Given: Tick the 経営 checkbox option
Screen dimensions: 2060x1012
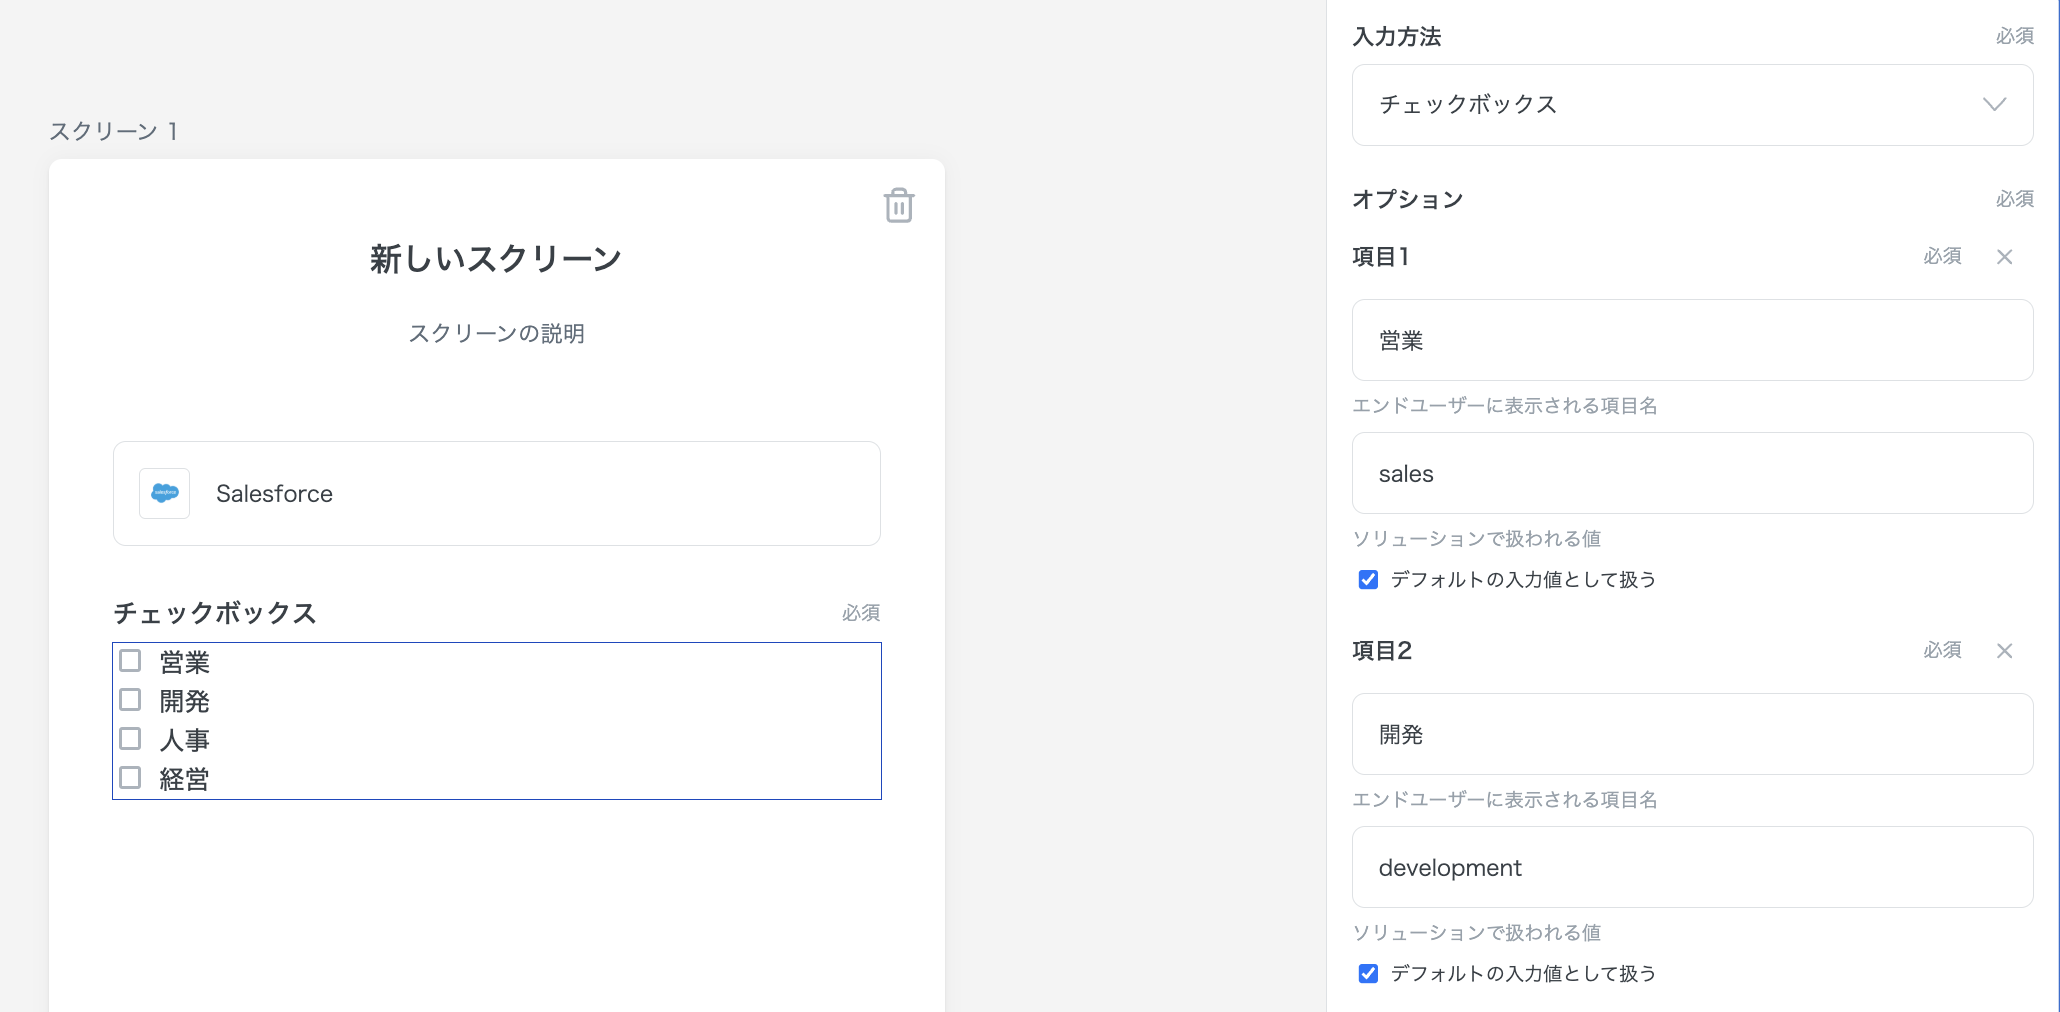Looking at the screenshot, I should pyautogui.click(x=130, y=778).
